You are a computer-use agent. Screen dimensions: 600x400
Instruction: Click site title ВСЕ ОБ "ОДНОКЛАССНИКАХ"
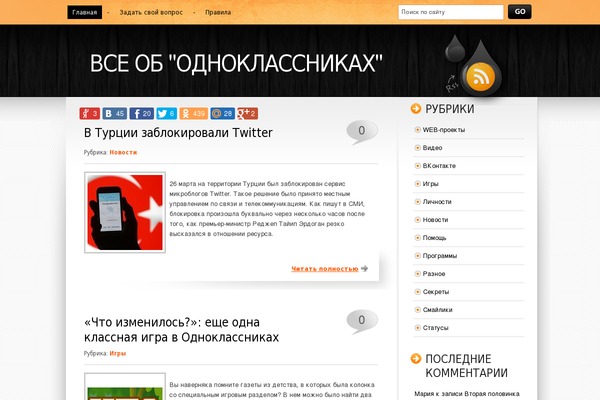coord(236,63)
